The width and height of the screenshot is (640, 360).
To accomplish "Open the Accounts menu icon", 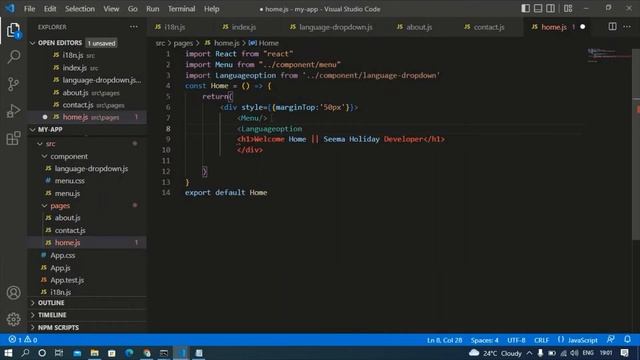I will coord(13,293).
